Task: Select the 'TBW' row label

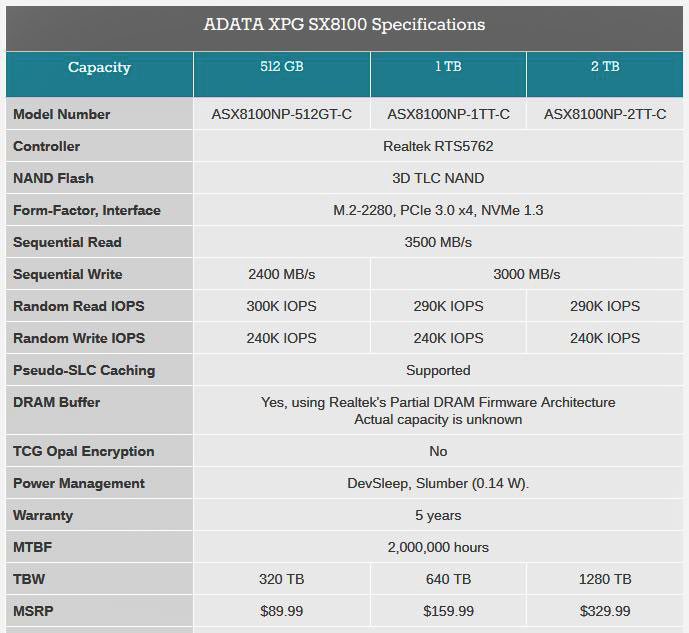Action: click(x=29, y=579)
